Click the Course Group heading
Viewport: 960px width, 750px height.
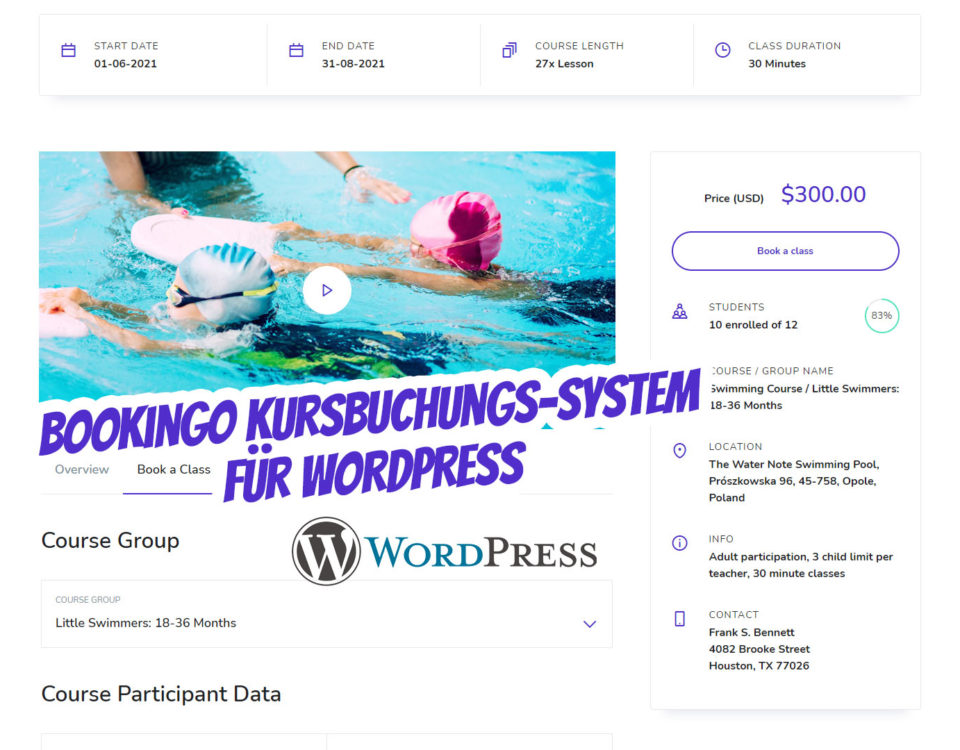coord(110,541)
